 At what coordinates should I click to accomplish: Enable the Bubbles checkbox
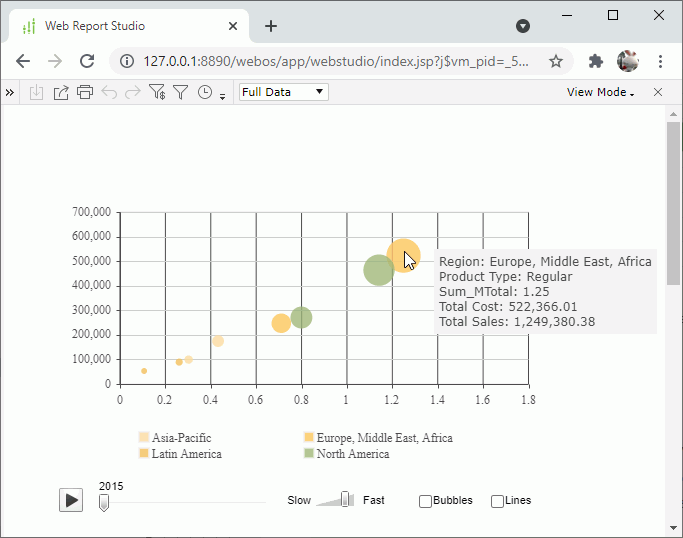pos(426,501)
